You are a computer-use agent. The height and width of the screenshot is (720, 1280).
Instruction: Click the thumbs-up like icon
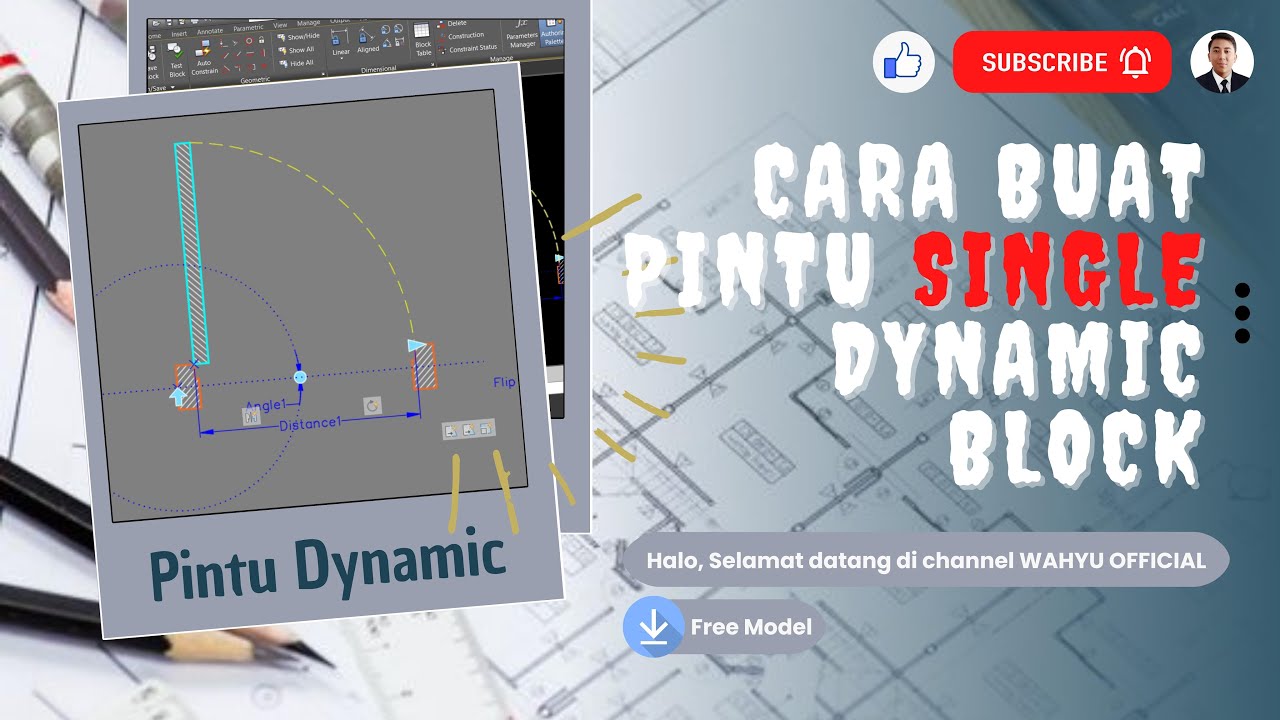coord(904,62)
